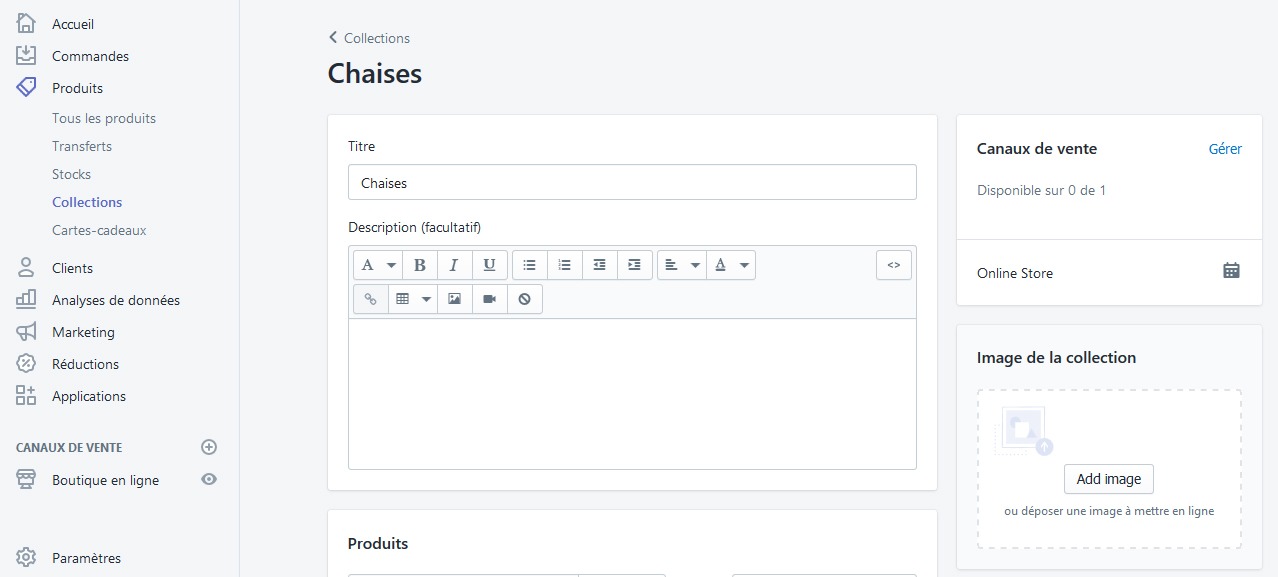Click the Titre input field
The height and width of the screenshot is (577, 1278).
click(x=632, y=183)
